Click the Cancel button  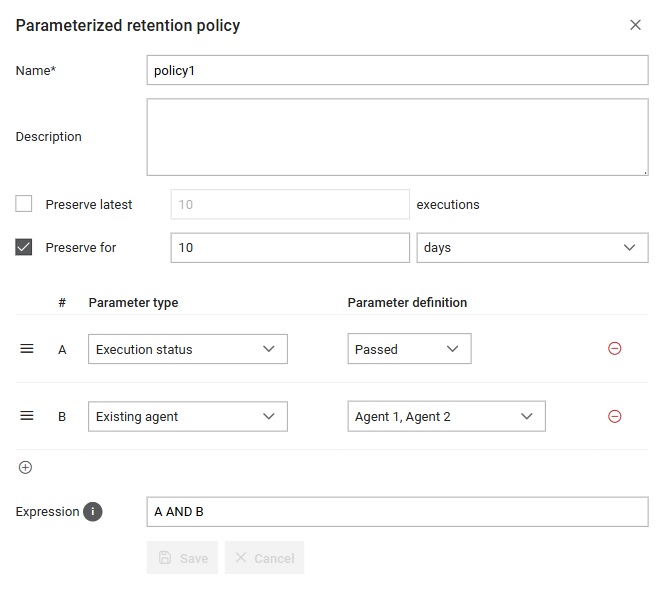click(x=264, y=557)
